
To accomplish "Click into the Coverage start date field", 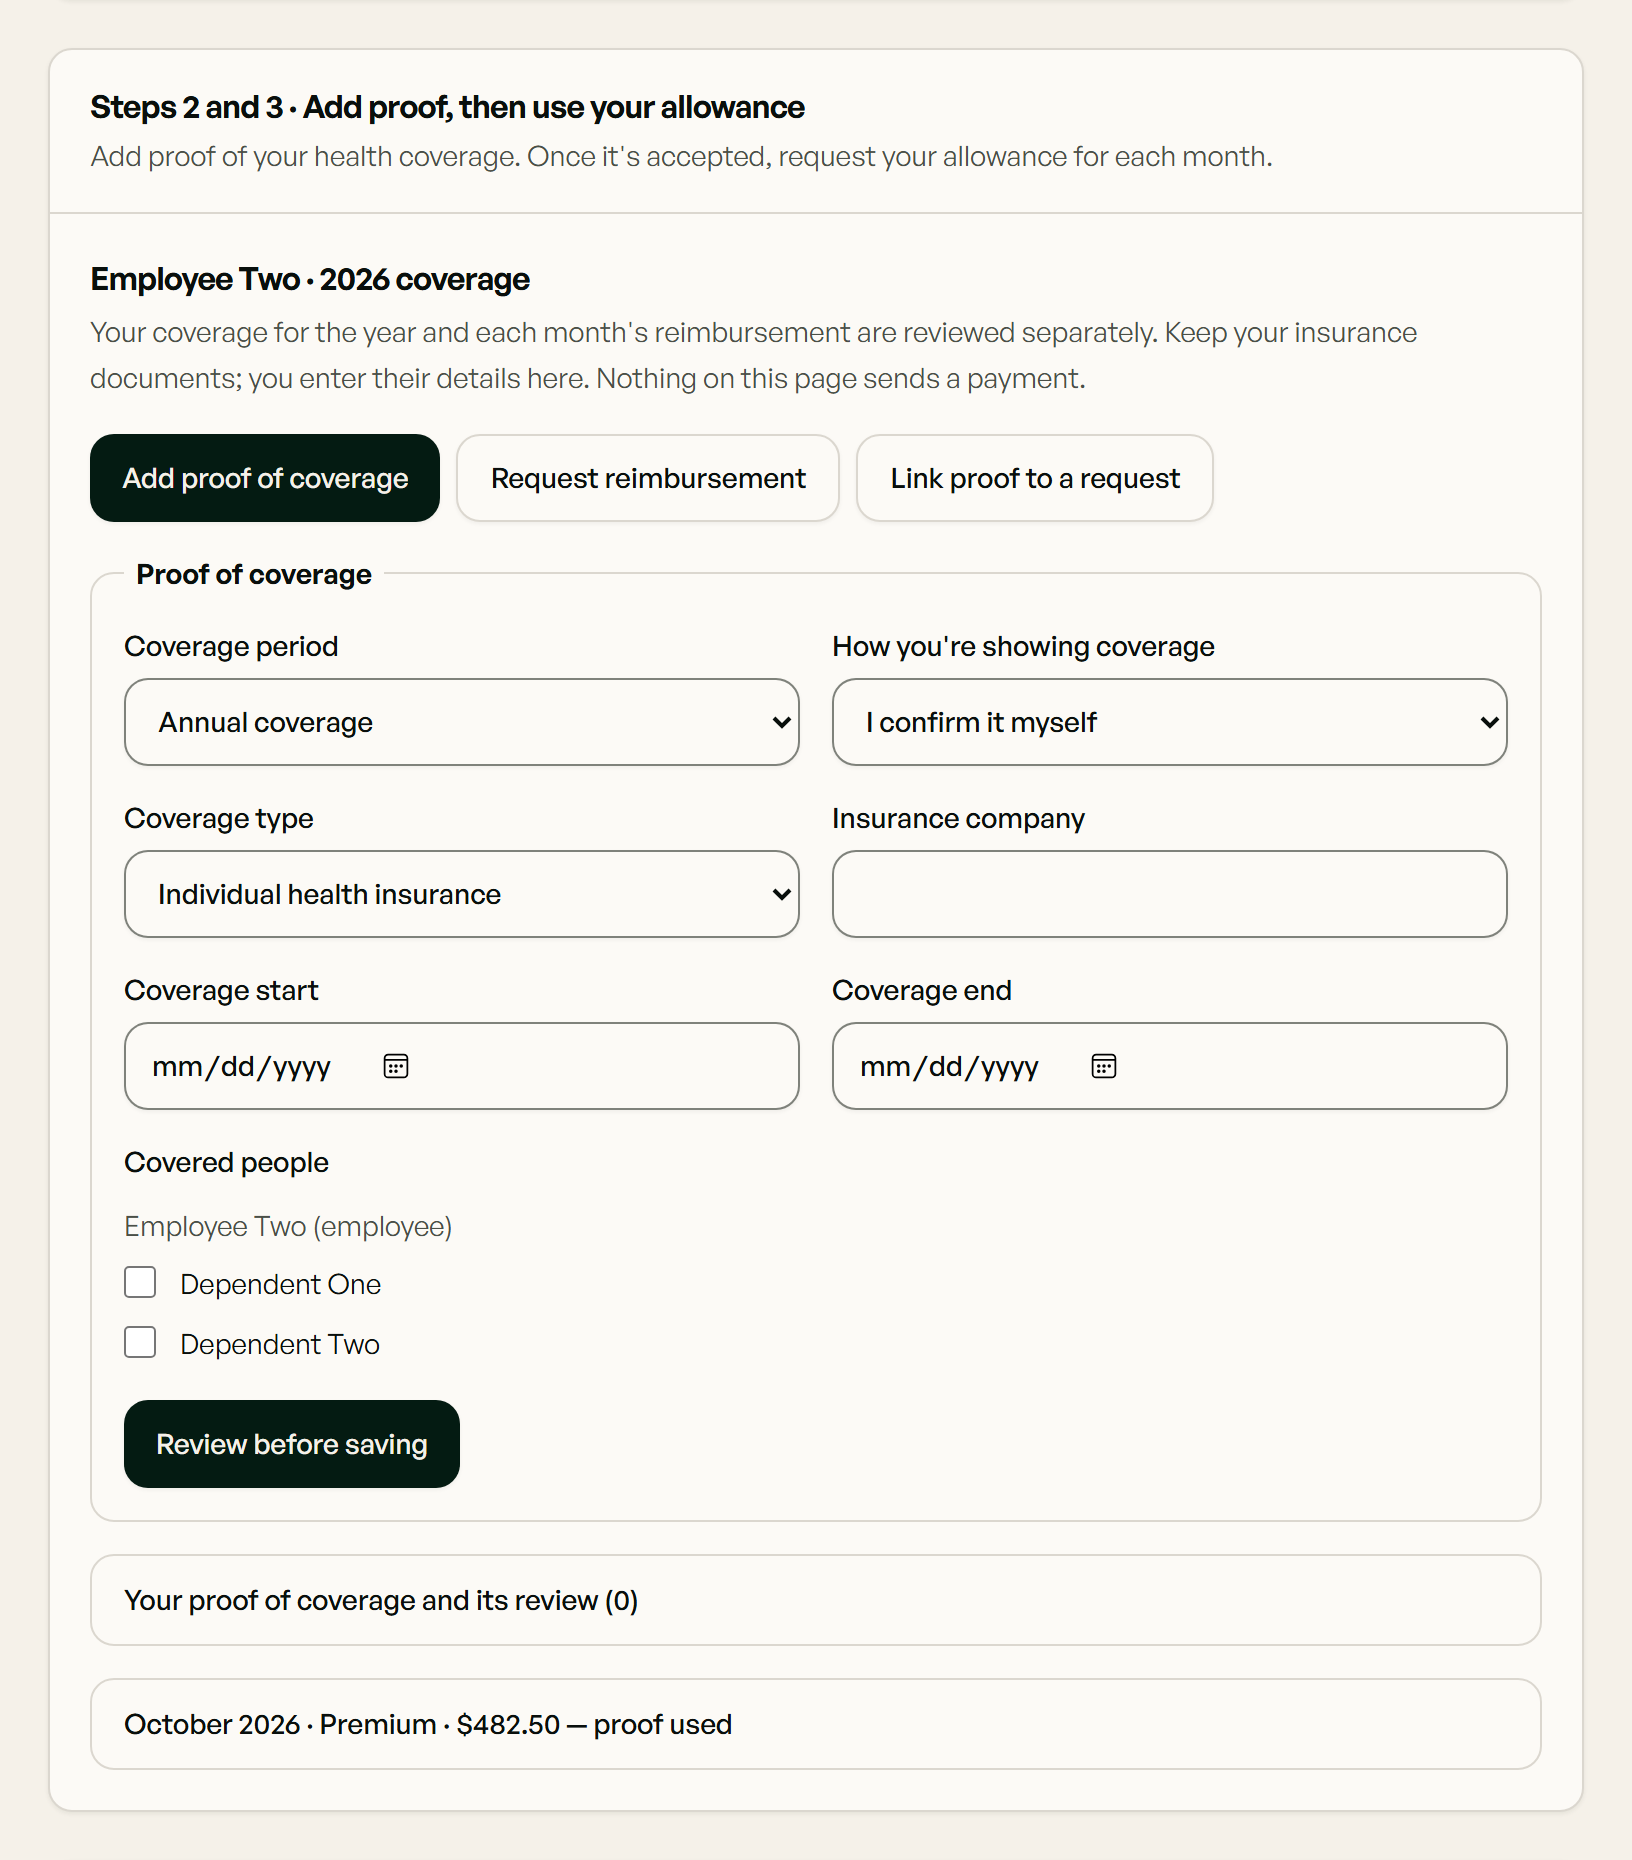I will pyautogui.click(x=462, y=1066).
